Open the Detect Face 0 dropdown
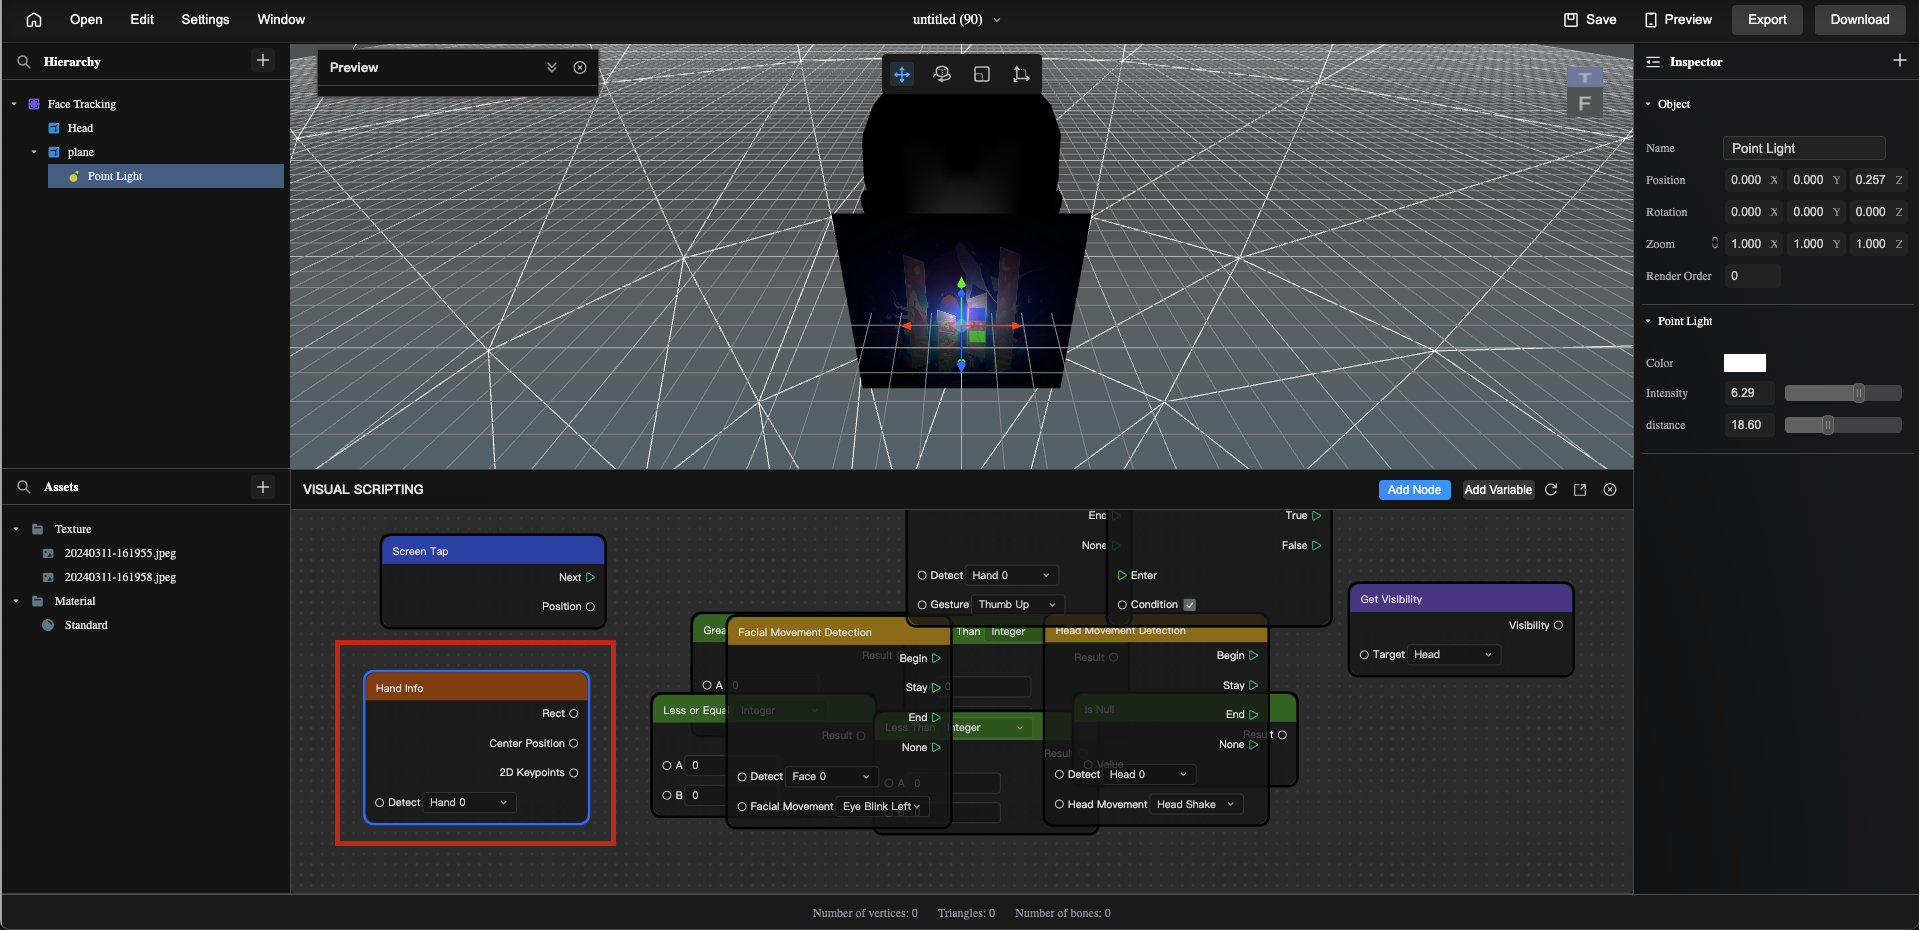The image size is (1920, 930). coord(832,776)
